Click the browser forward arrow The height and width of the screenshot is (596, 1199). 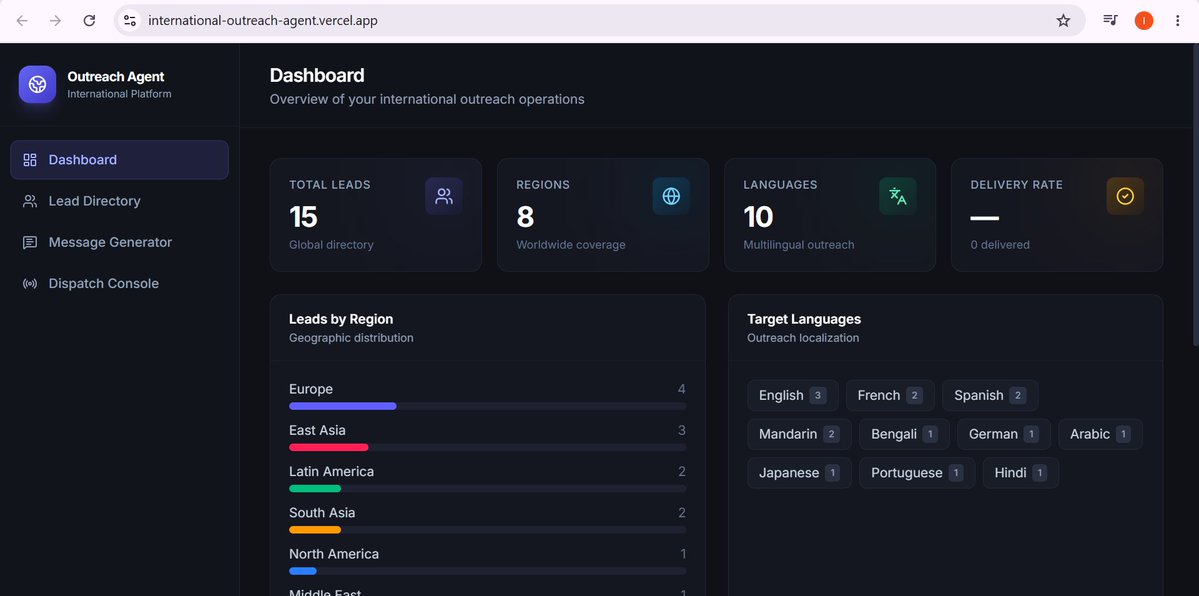[55, 21]
